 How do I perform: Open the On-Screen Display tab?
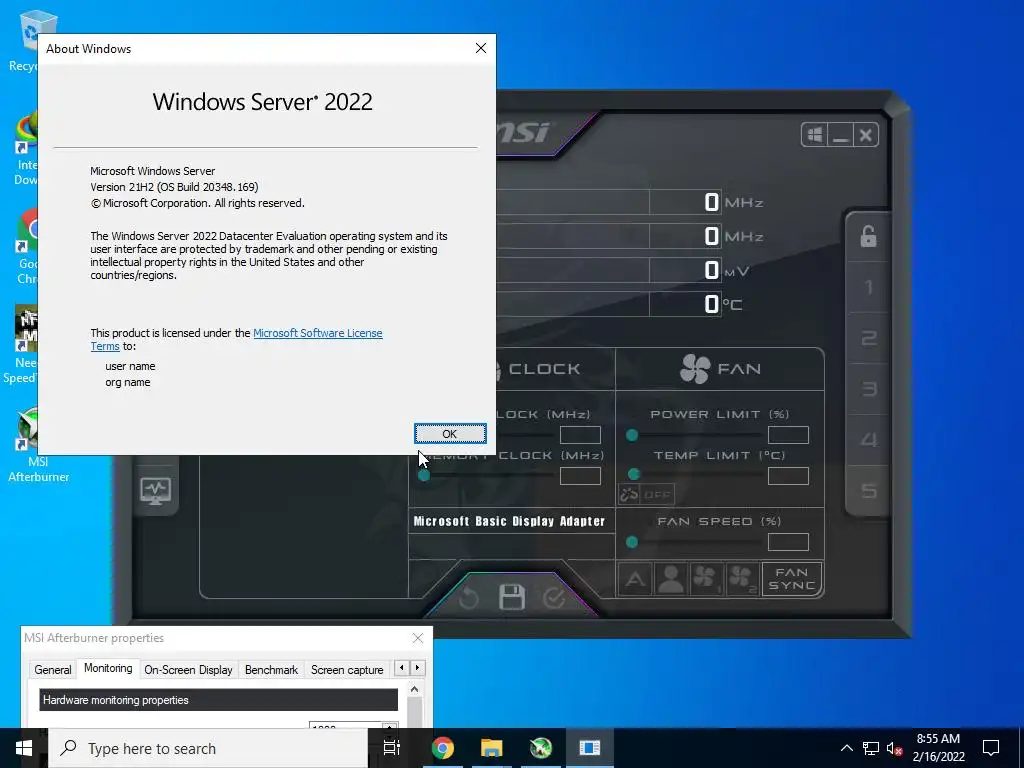[188, 670]
